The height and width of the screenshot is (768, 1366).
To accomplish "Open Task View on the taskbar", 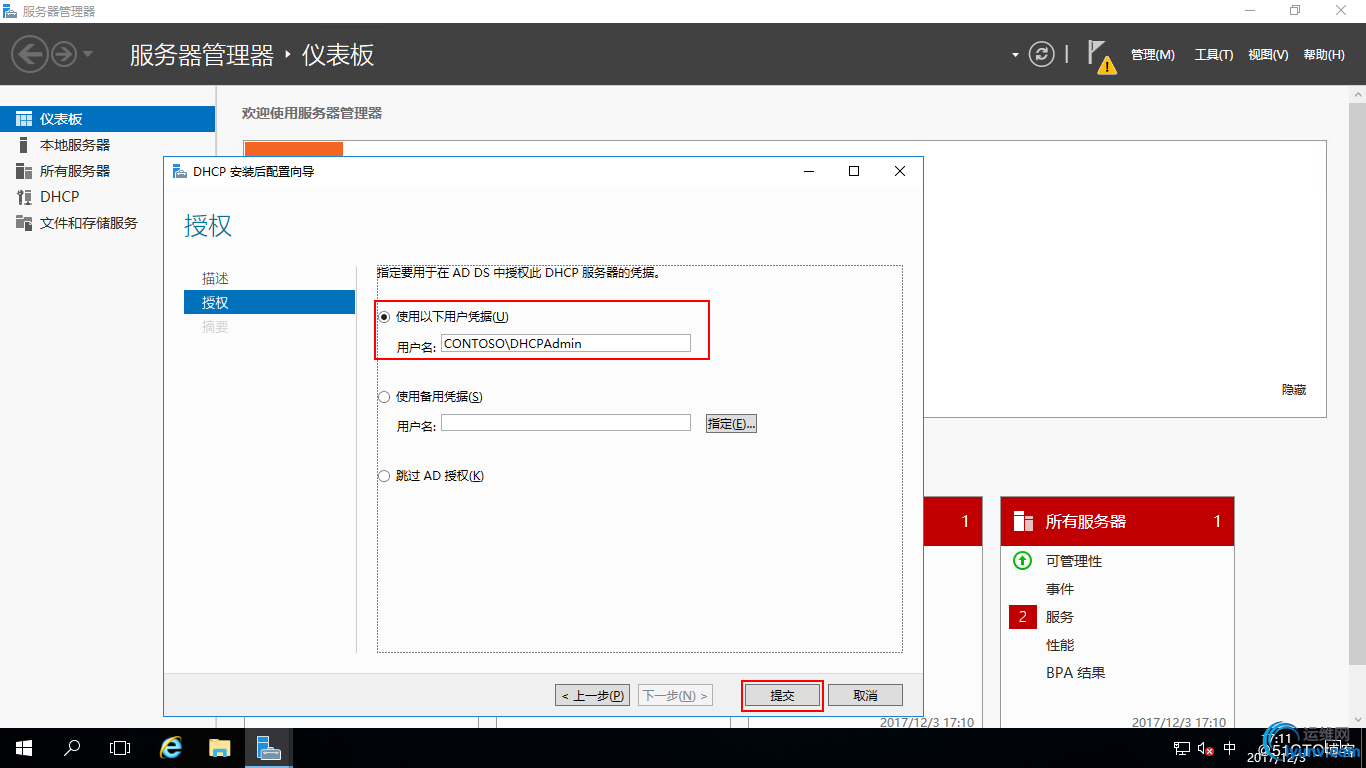I will tap(120, 748).
